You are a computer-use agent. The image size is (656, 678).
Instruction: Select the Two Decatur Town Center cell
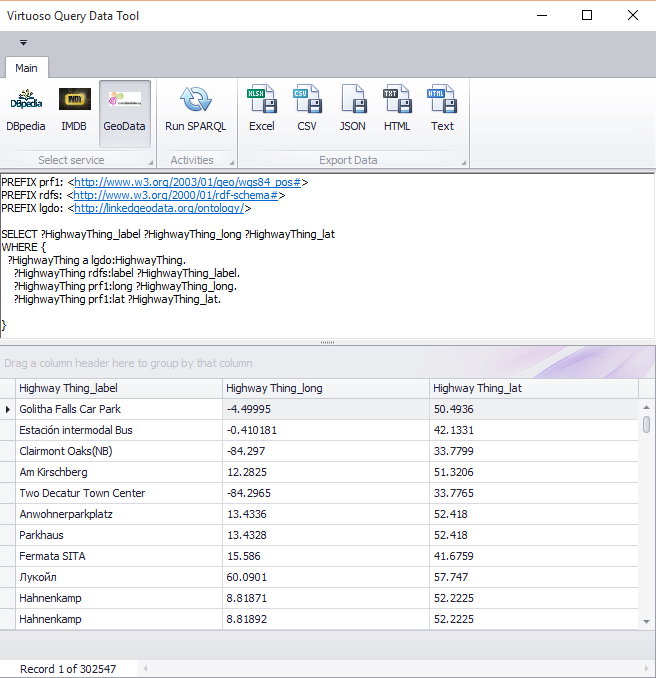pos(119,493)
